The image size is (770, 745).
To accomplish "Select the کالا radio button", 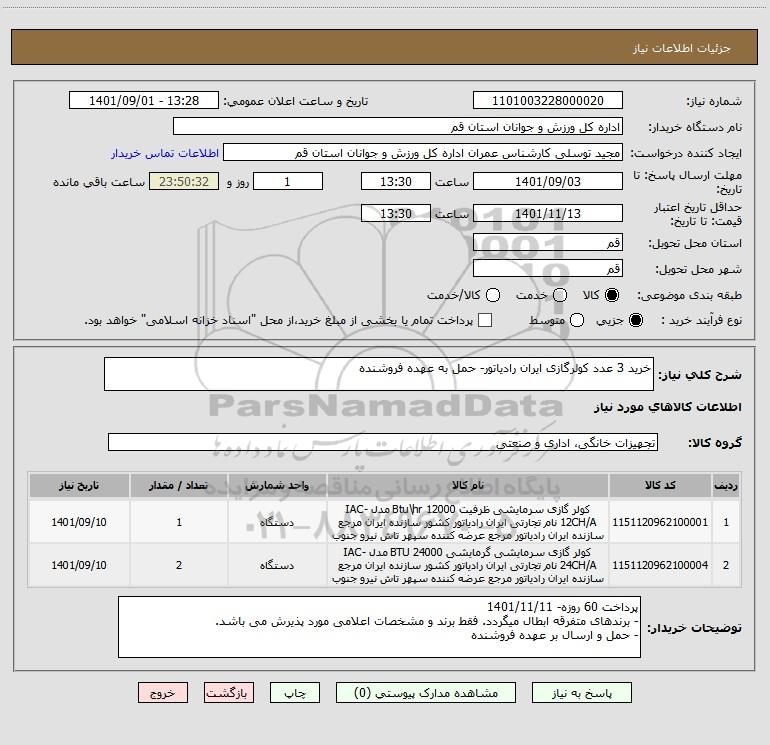I will coord(612,295).
